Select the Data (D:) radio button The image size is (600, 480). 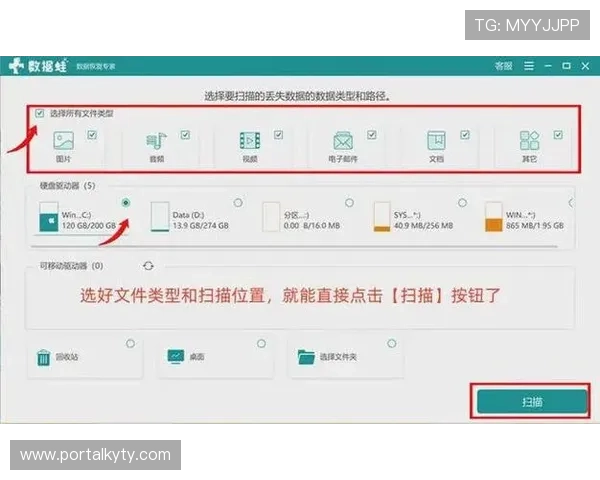[x=238, y=202]
